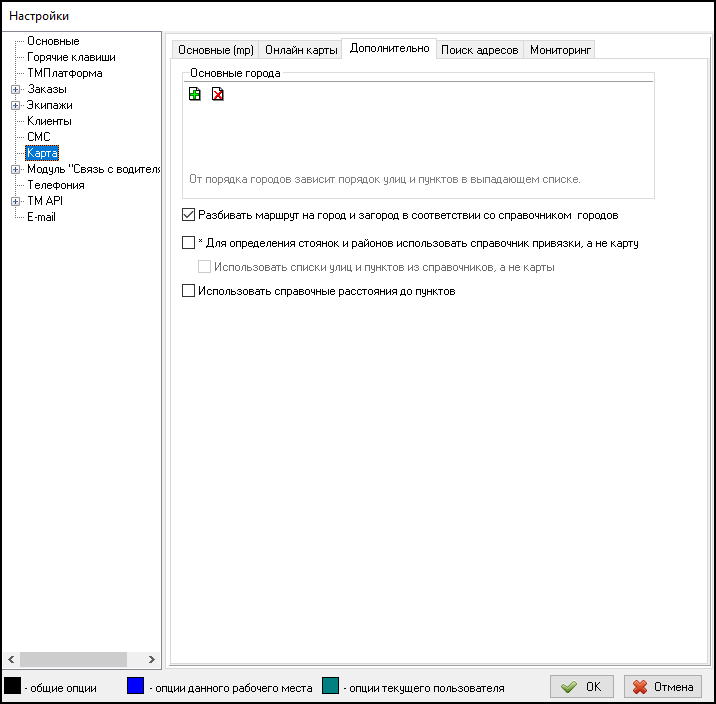This screenshot has height=704, width=716.
Task: Switch to the Онлайн карты tab
Action: 301,50
